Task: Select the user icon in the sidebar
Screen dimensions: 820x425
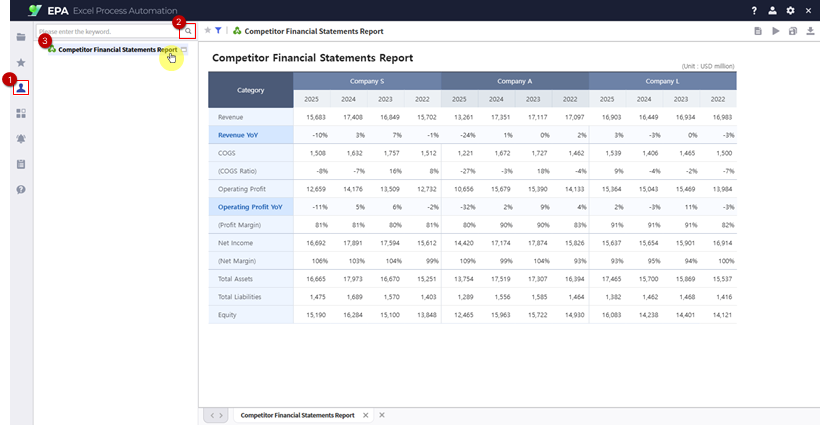Action: (21, 88)
